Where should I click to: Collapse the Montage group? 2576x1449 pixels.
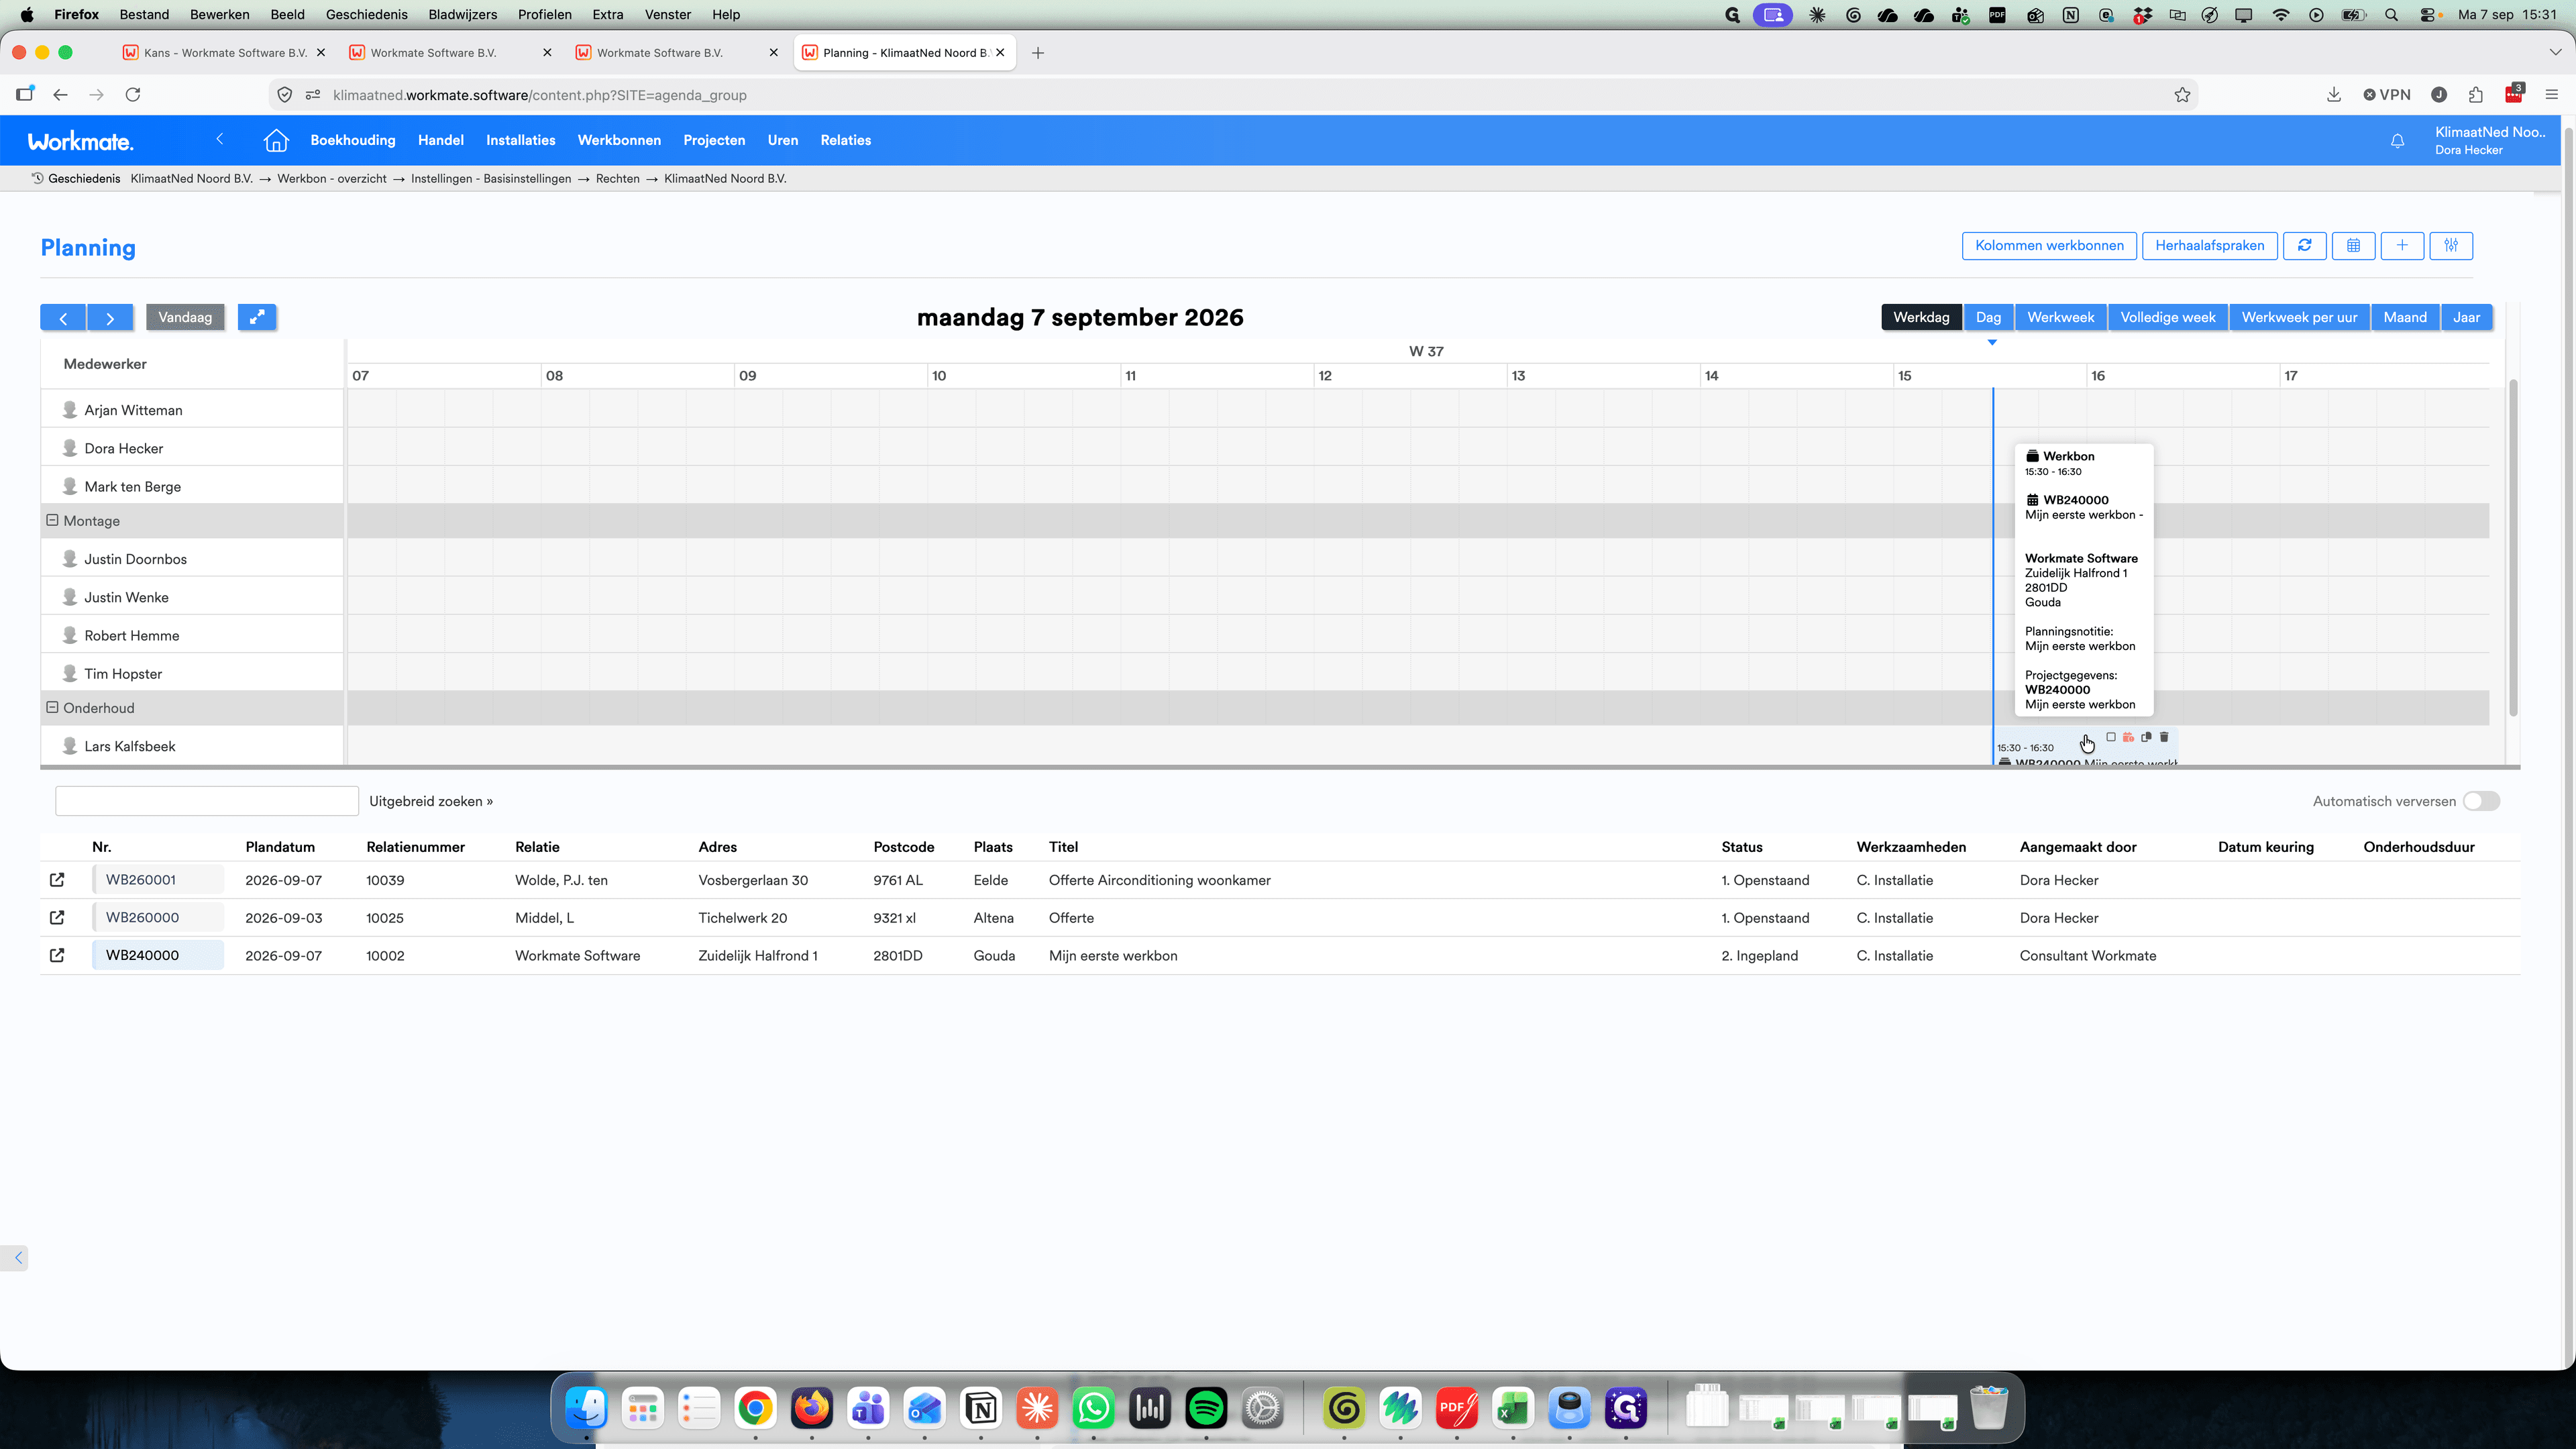[53, 521]
